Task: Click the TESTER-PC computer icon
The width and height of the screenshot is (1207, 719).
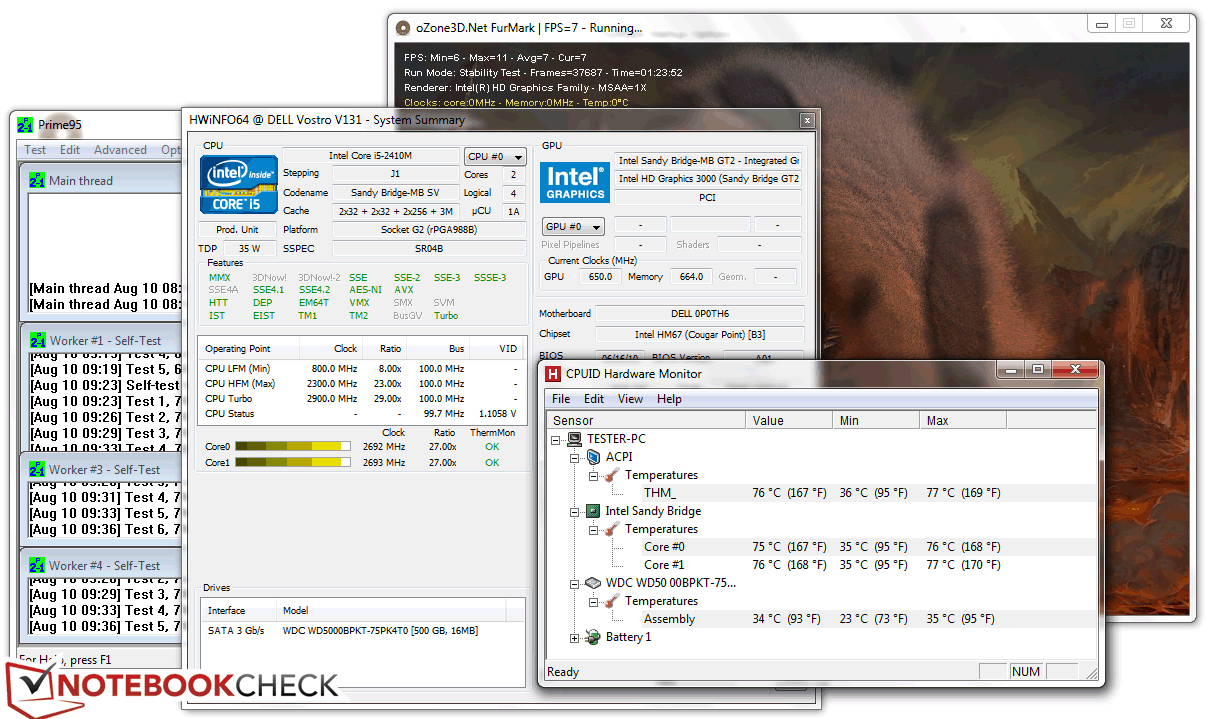Action: [x=575, y=439]
